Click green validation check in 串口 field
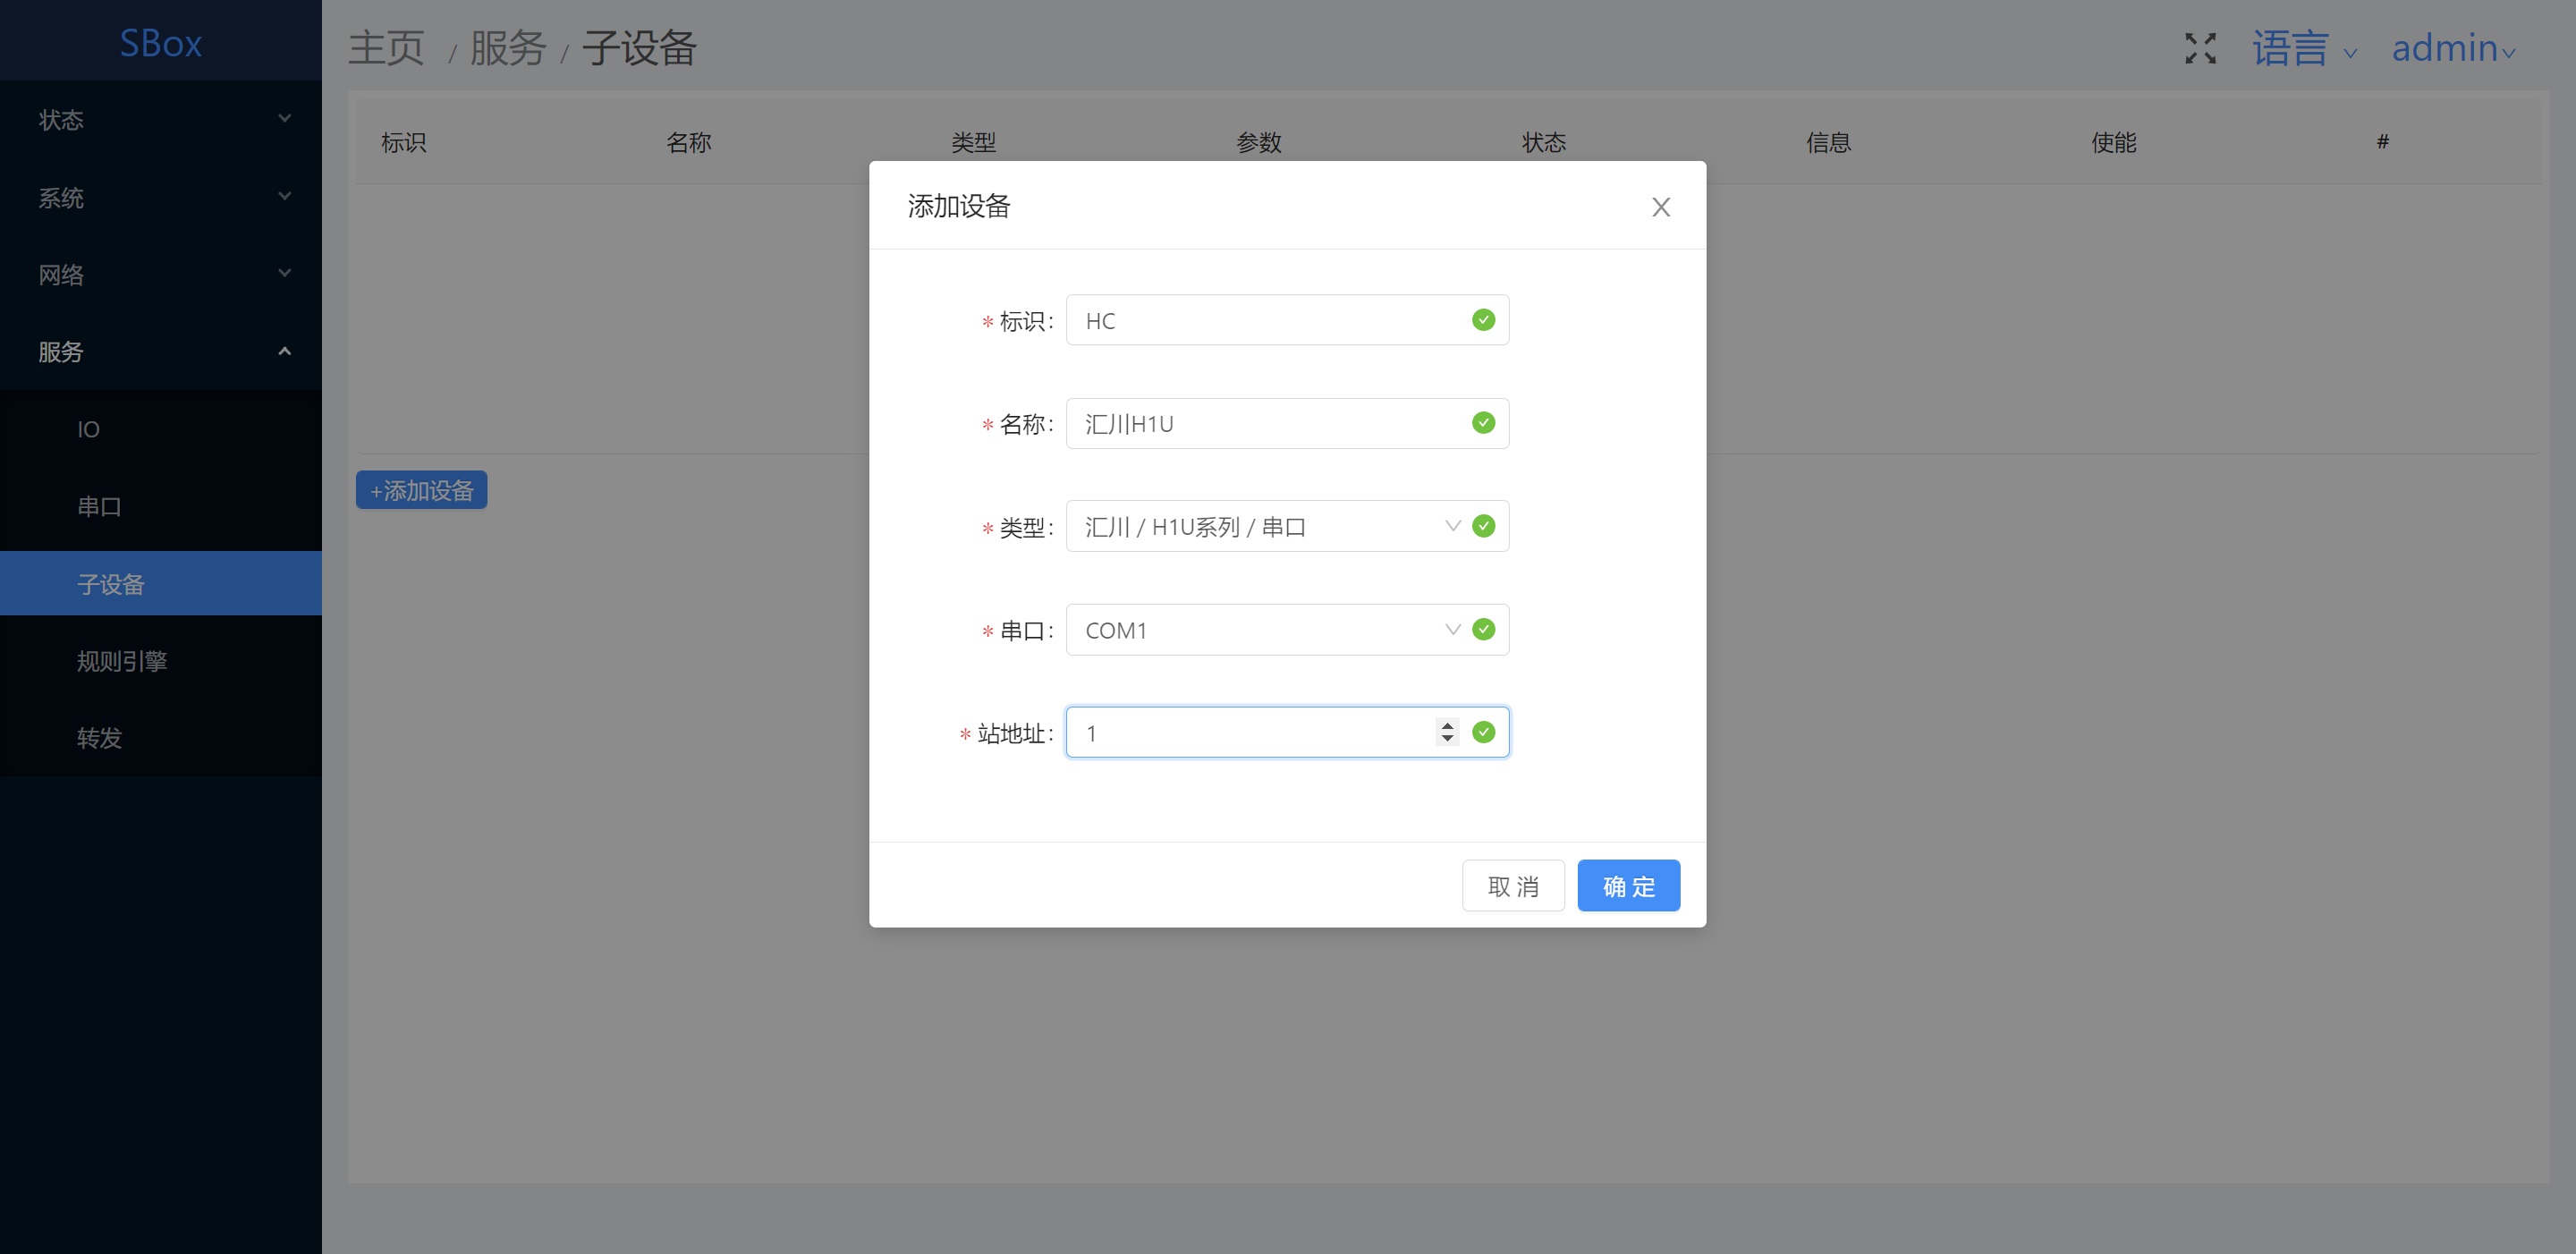Screen dimensions: 2576x1254 (1483, 630)
